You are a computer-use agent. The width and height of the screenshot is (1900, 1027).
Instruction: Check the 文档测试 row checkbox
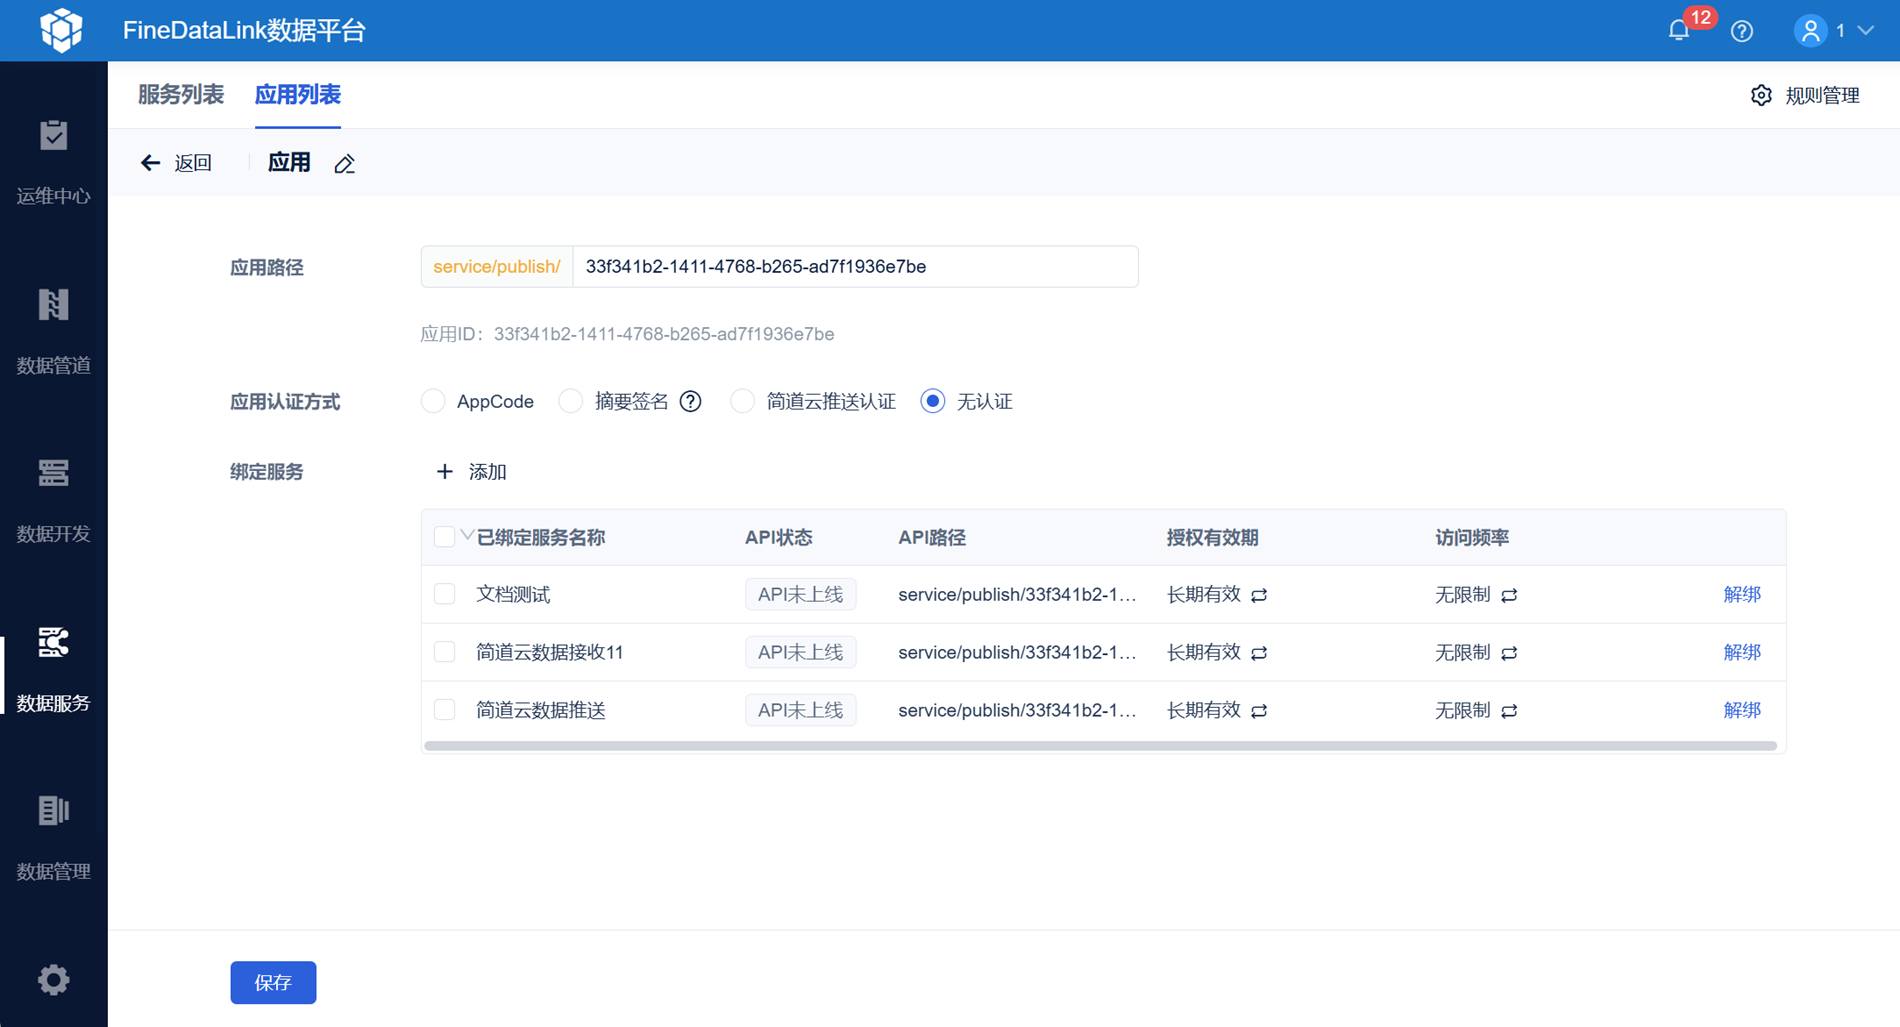point(445,594)
